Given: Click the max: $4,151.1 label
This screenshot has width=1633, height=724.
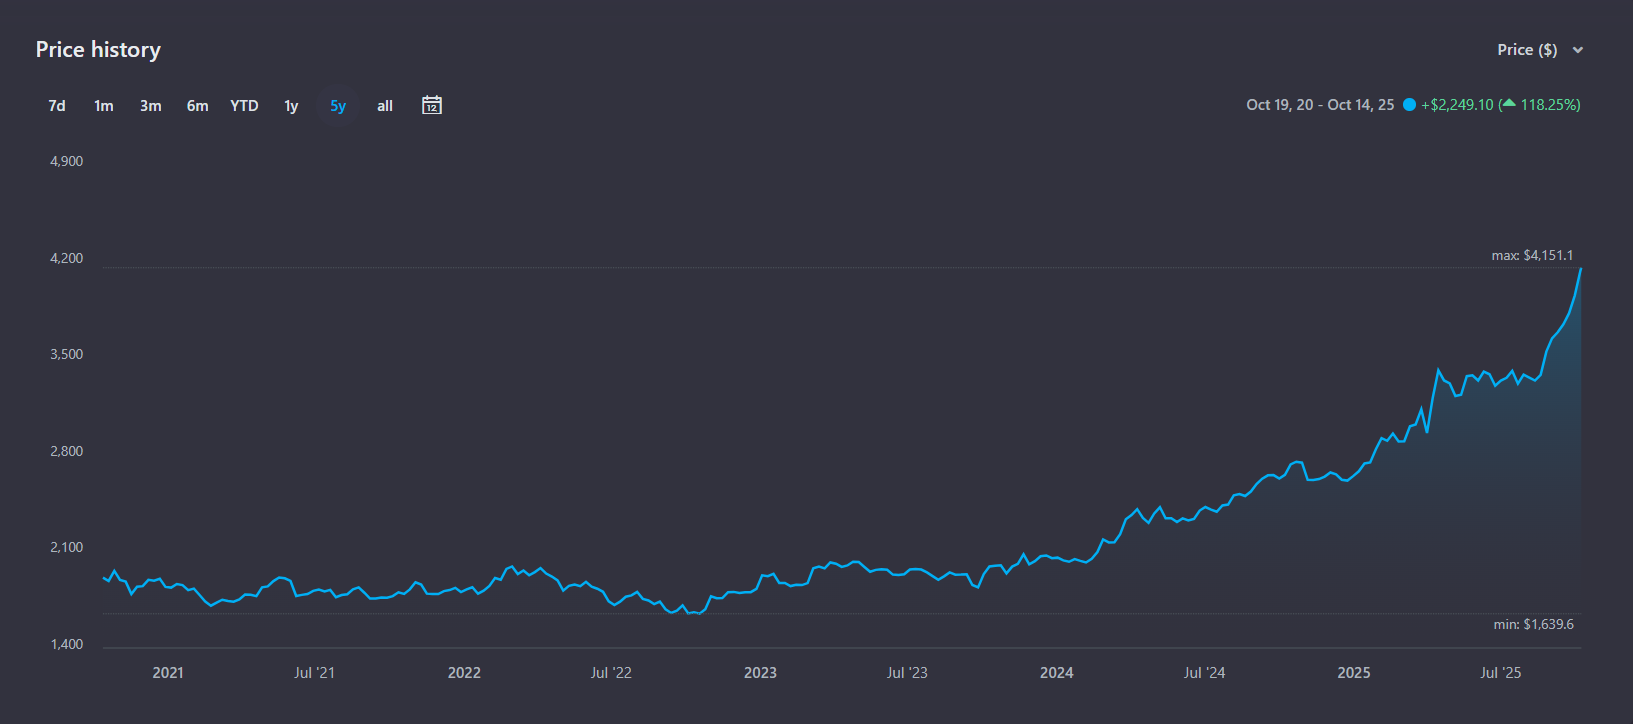Looking at the screenshot, I should pyautogui.click(x=1532, y=256).
